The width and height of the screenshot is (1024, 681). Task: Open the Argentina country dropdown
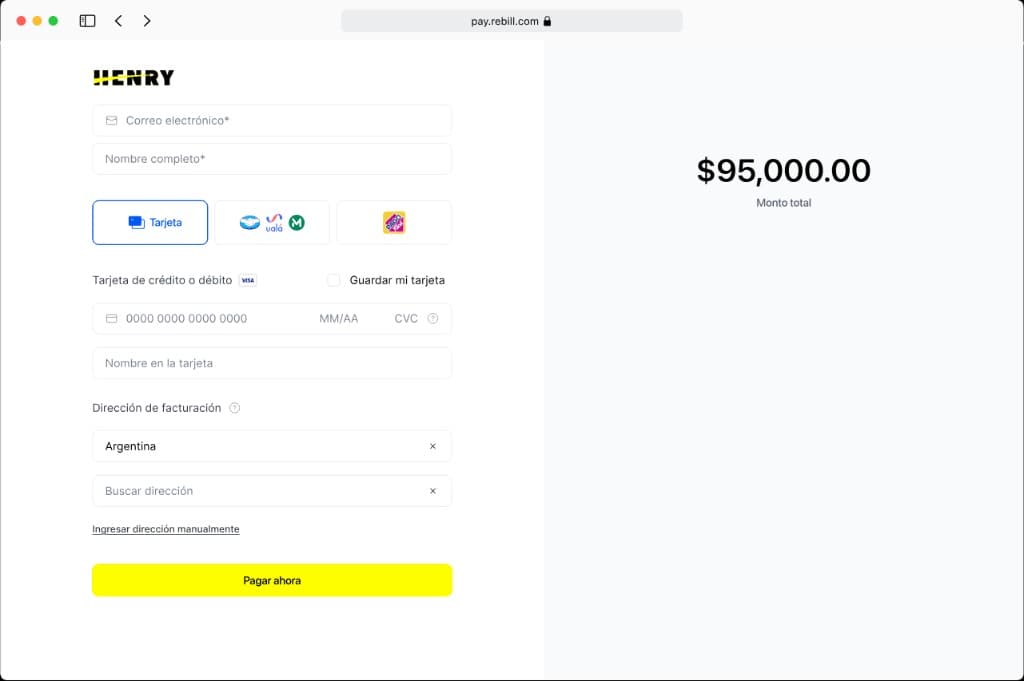click(272, 447)
